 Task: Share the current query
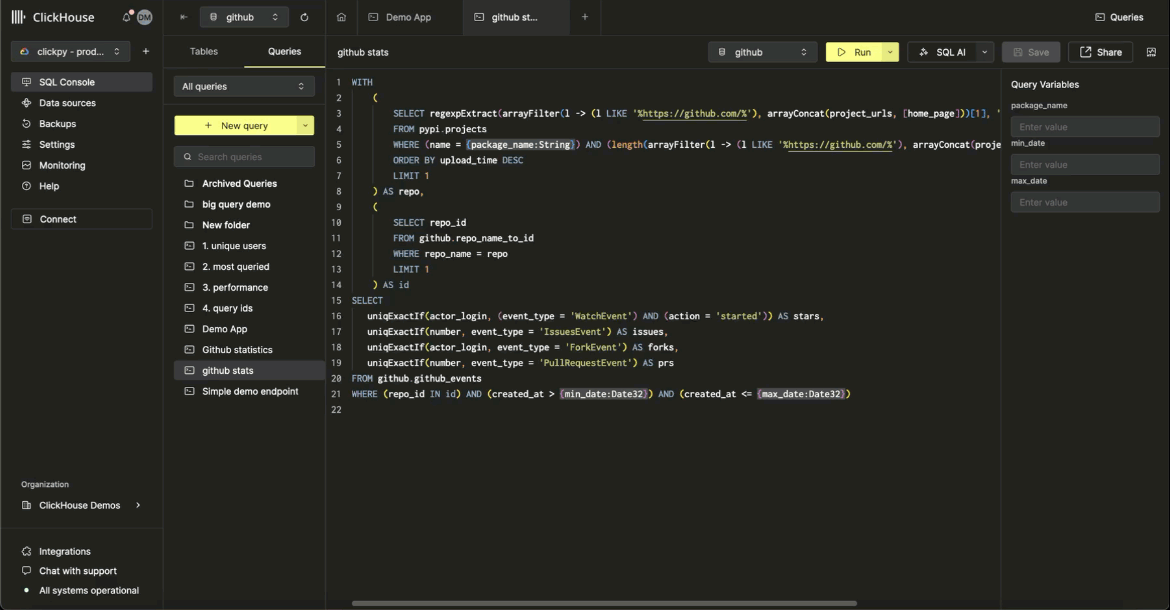point(1100,52)
